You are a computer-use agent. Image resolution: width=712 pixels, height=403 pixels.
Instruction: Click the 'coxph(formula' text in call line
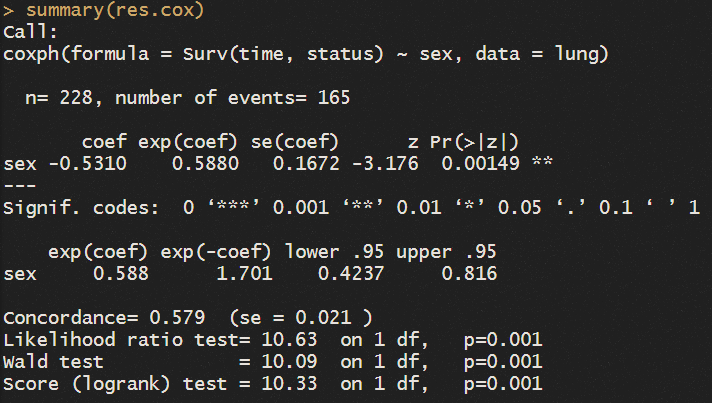point(76,54)
